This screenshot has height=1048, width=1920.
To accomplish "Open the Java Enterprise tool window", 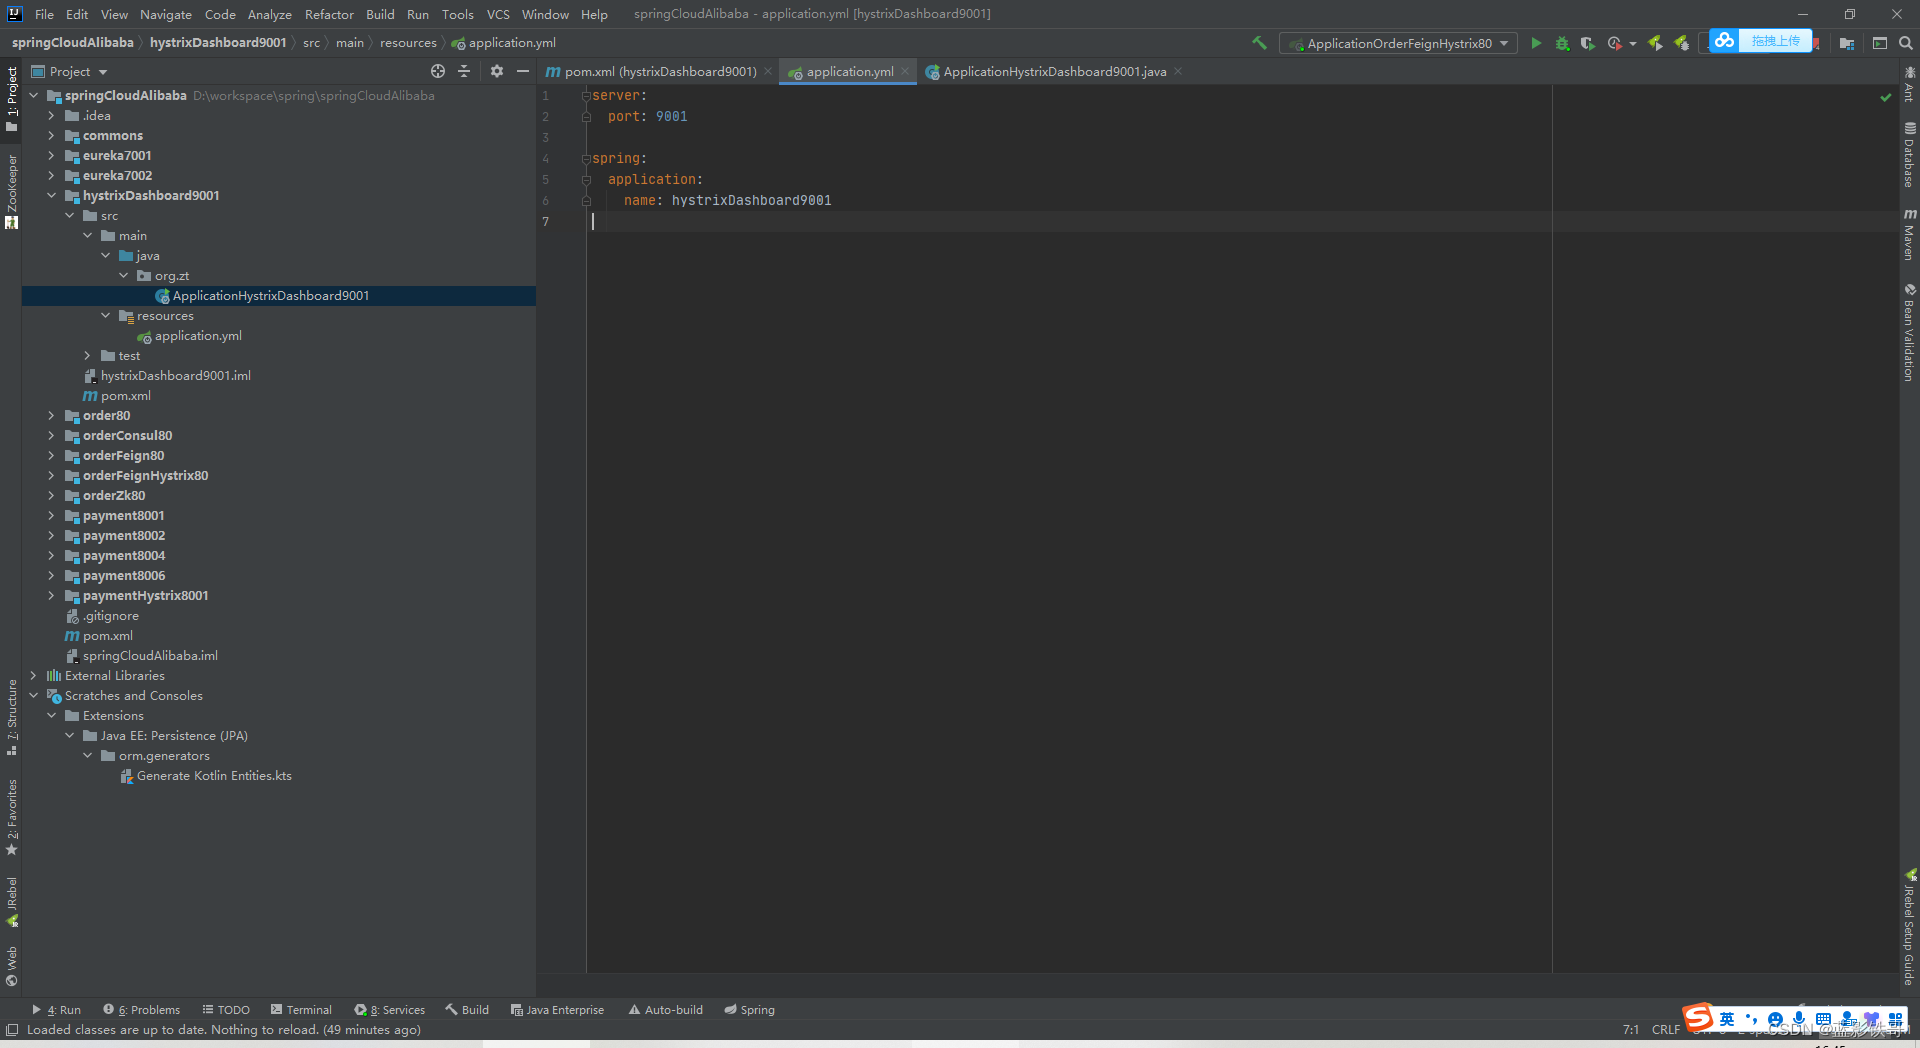I will click(557, 1010).
